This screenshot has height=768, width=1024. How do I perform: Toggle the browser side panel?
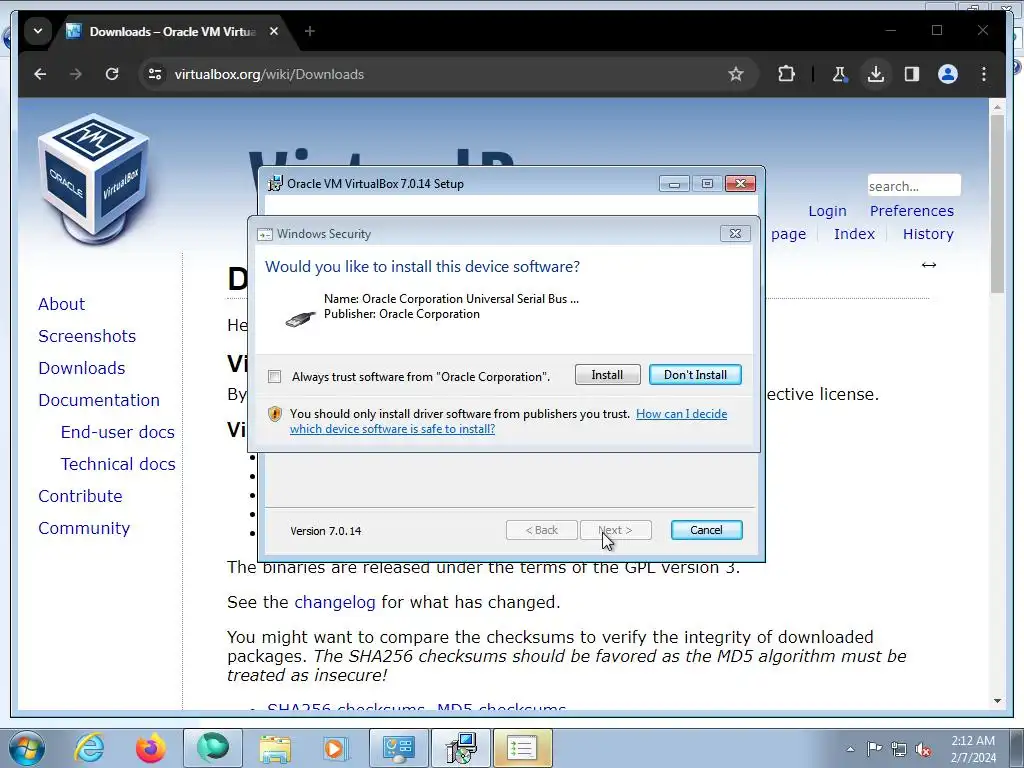pos(912,74)
